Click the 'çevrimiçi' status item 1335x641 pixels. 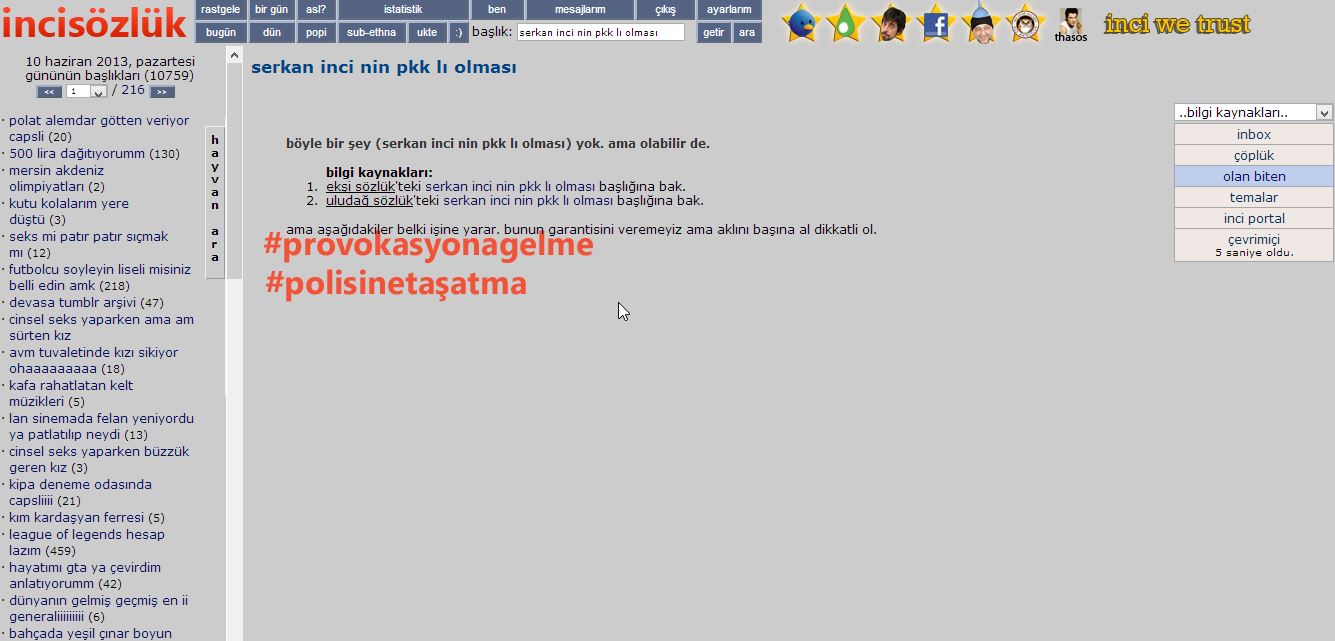coord(1253,245)
